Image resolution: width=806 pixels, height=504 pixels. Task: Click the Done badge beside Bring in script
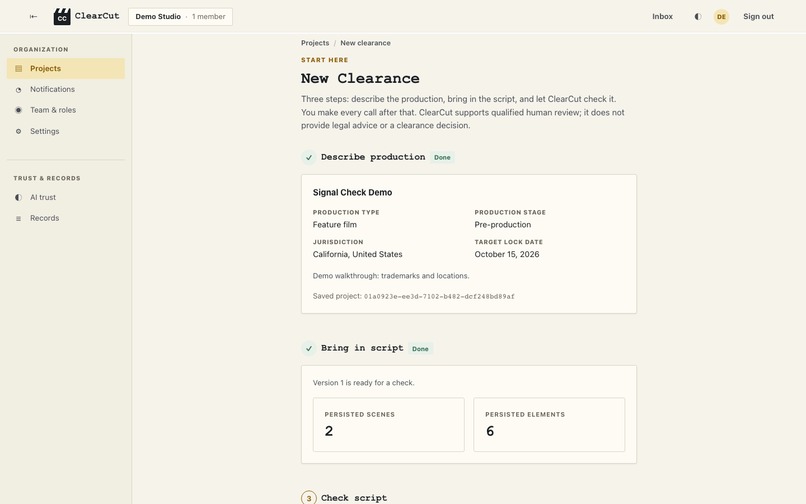[x=420, y=349]
